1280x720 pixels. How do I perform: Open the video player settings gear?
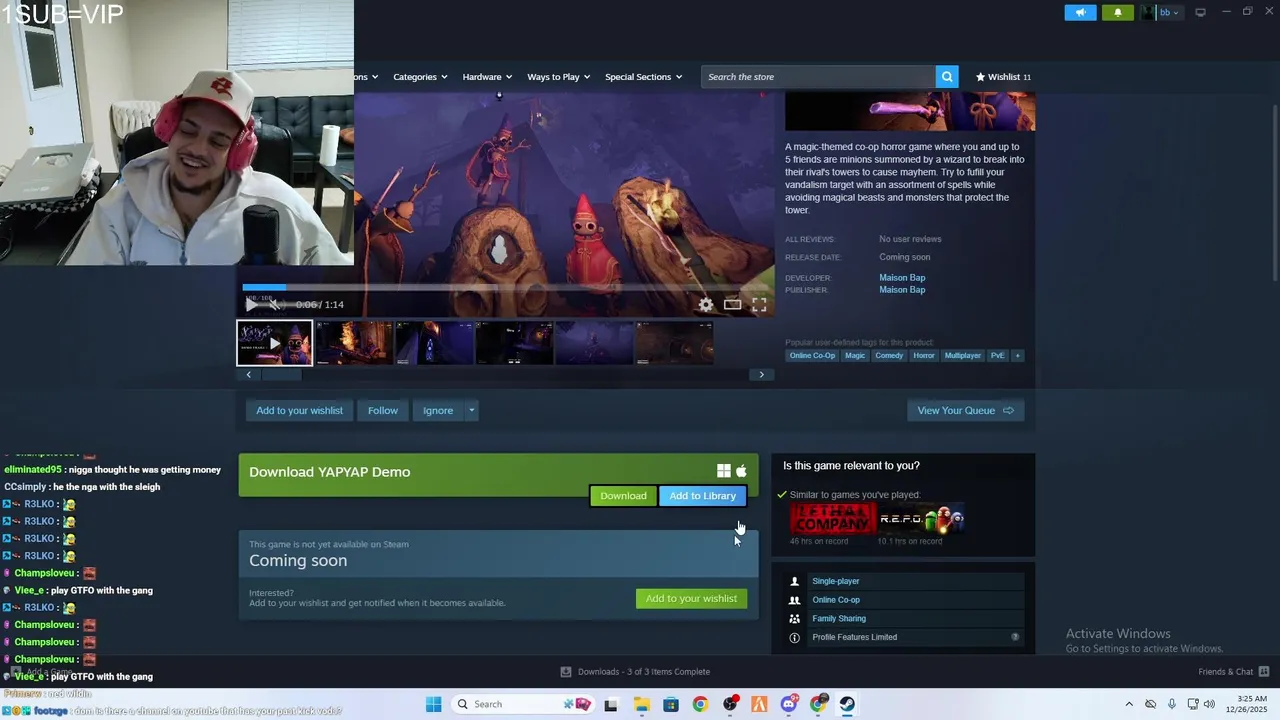[706, 305]
